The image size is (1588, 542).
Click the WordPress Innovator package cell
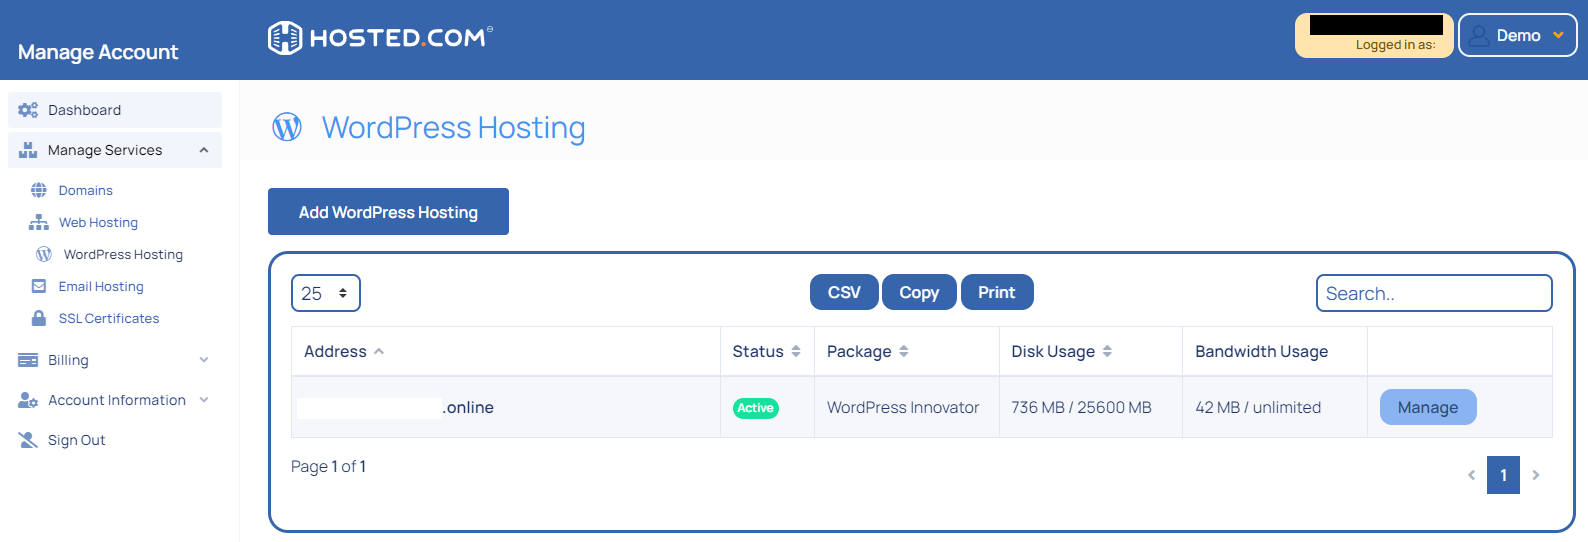[906, 407]
